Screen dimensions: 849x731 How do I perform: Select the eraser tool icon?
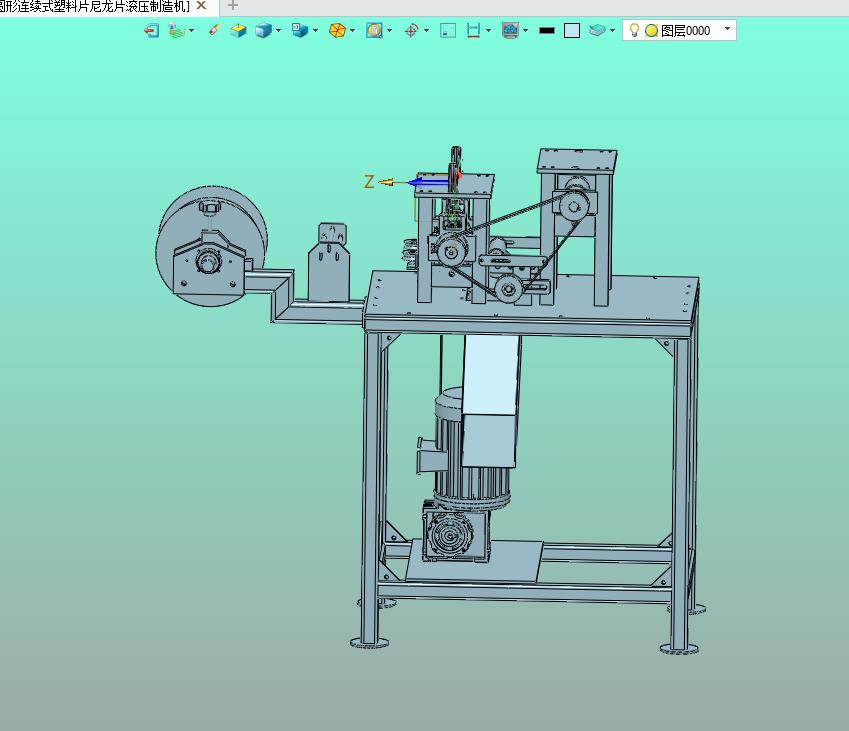coord(214,30)
